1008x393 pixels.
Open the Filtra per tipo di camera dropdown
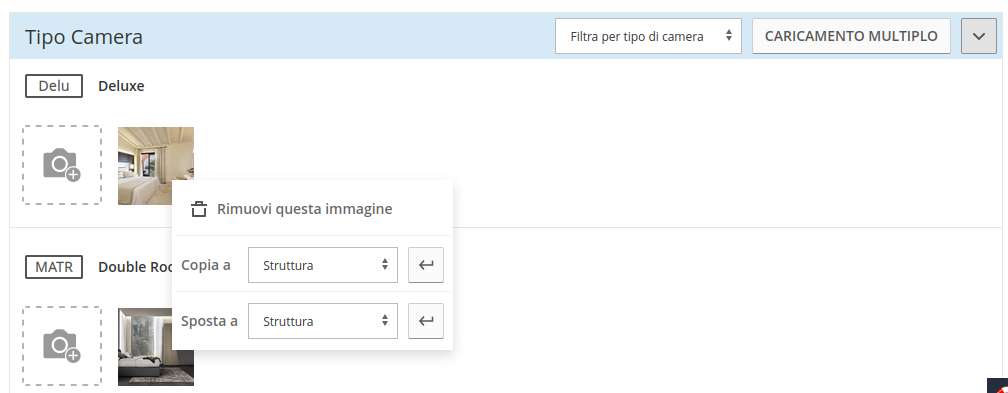pos(648,37)
